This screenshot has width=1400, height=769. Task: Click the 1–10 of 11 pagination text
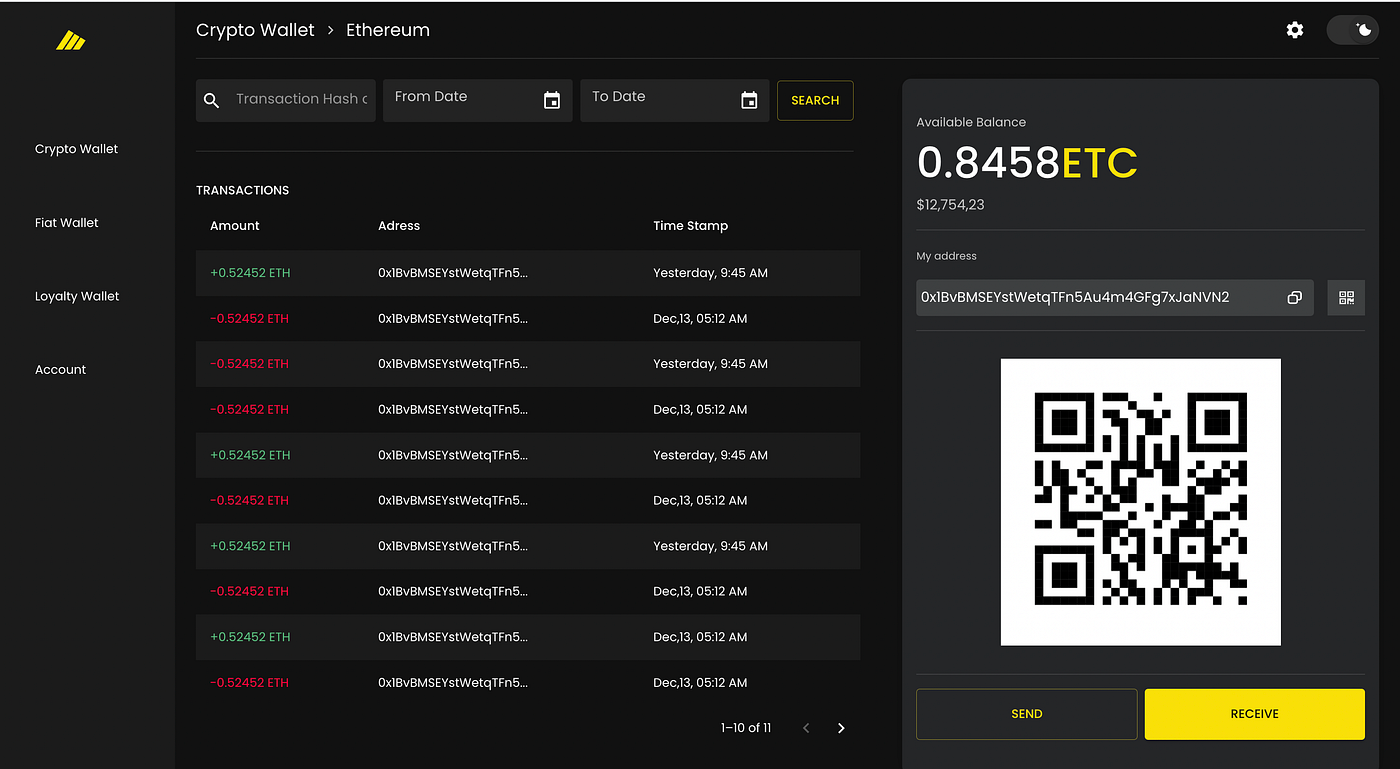(746, 728)
